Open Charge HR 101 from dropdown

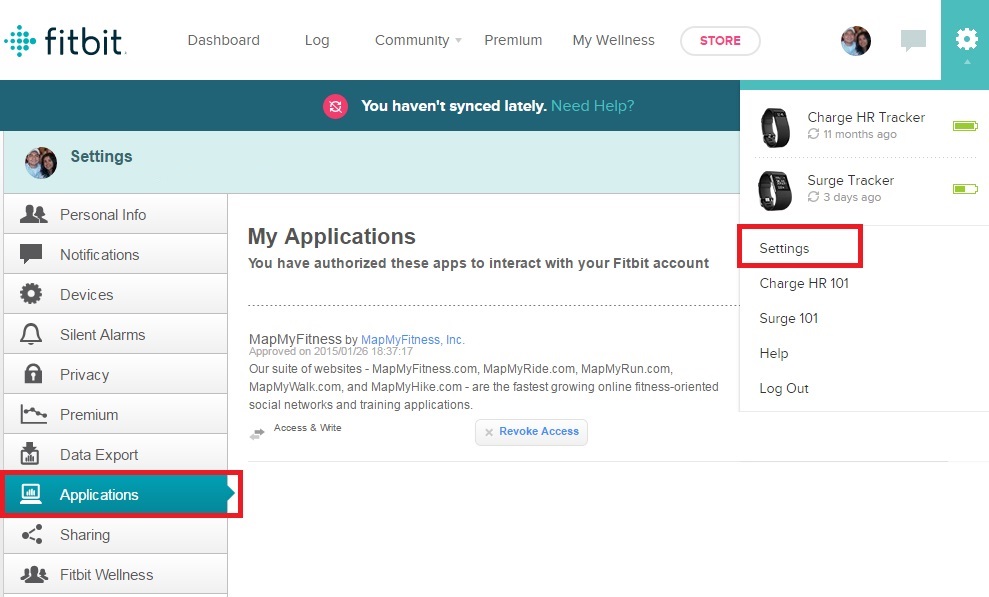click(804, 283)
